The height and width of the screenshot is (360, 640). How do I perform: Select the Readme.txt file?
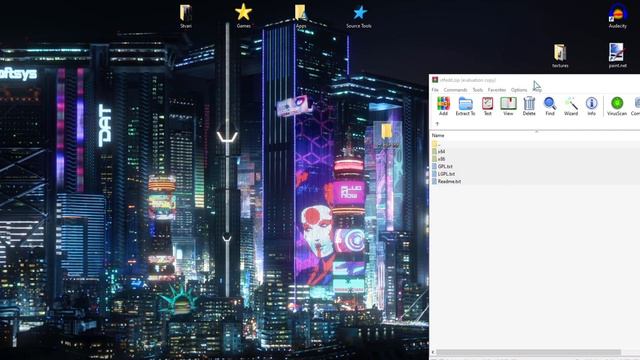[x=535, y=181]
